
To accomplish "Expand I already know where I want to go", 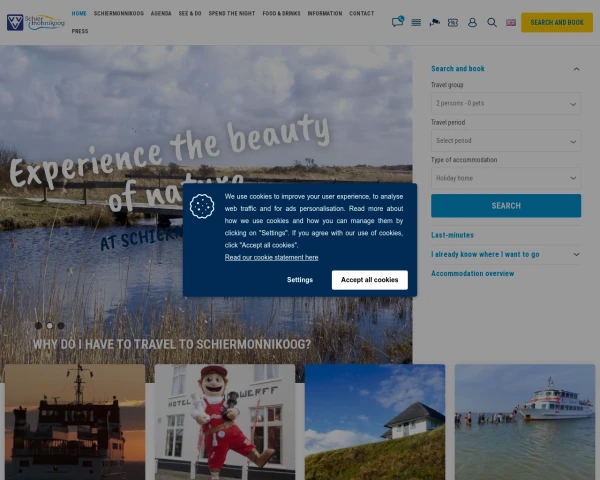I will (x=505, y=255).
